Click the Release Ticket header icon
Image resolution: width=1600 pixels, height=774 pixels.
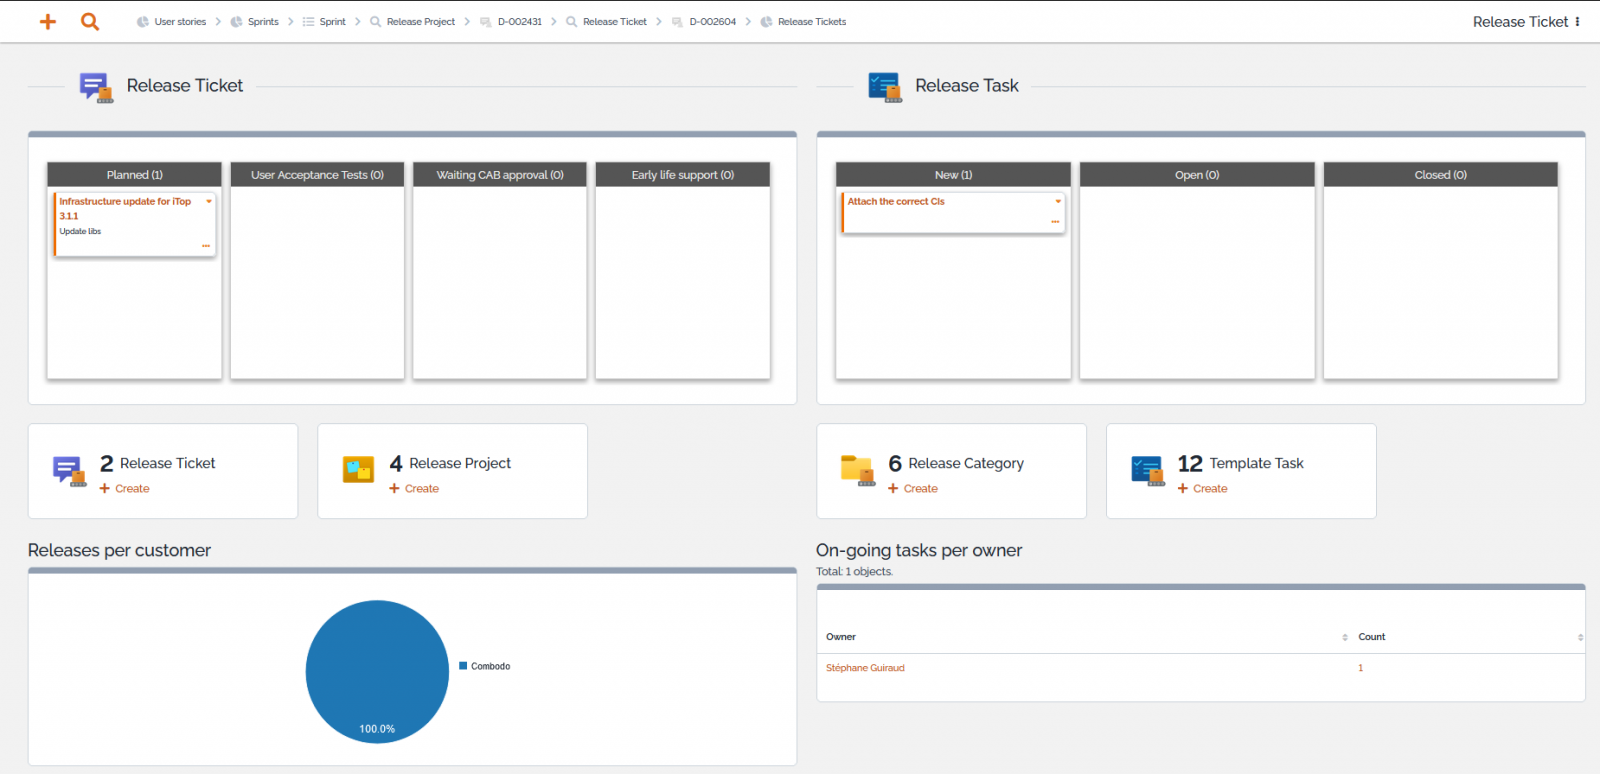tap(96, 88)
